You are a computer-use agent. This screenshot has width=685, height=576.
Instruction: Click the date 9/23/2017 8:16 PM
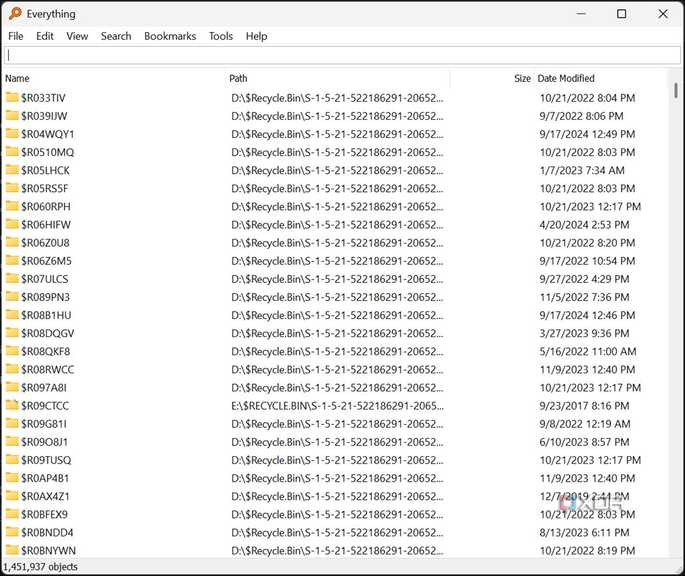coord(584,406)
